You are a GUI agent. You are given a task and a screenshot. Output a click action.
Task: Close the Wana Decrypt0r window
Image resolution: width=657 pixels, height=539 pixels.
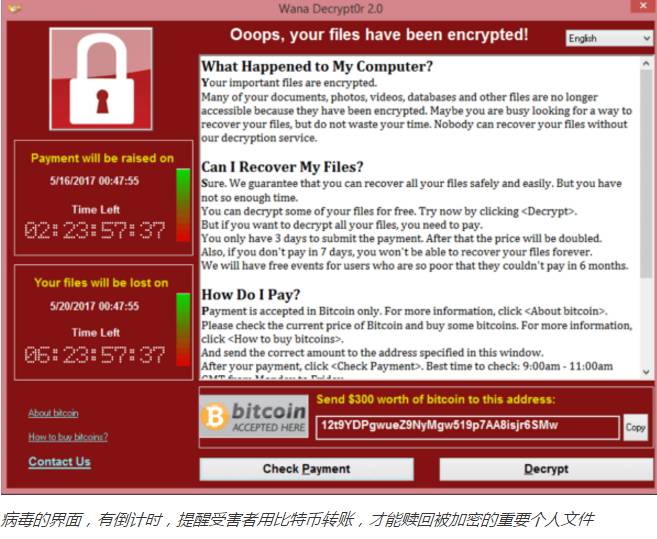(x=644, y=6)
